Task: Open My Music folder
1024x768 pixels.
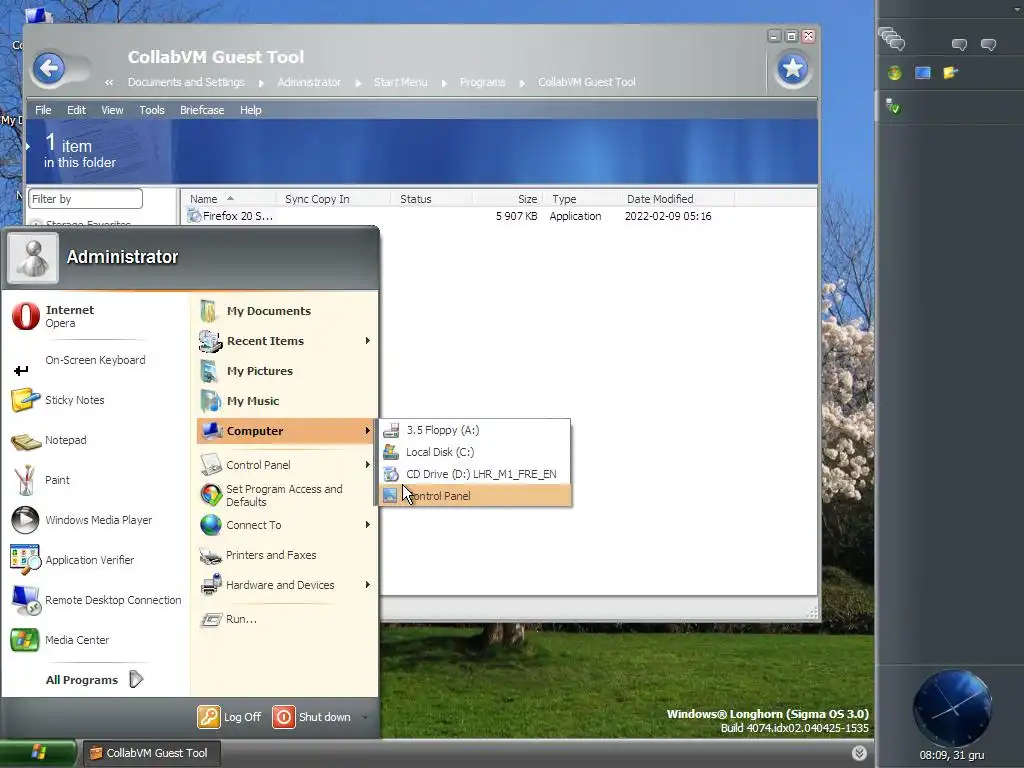Action: pyautogui.click(x=240, y=401)
